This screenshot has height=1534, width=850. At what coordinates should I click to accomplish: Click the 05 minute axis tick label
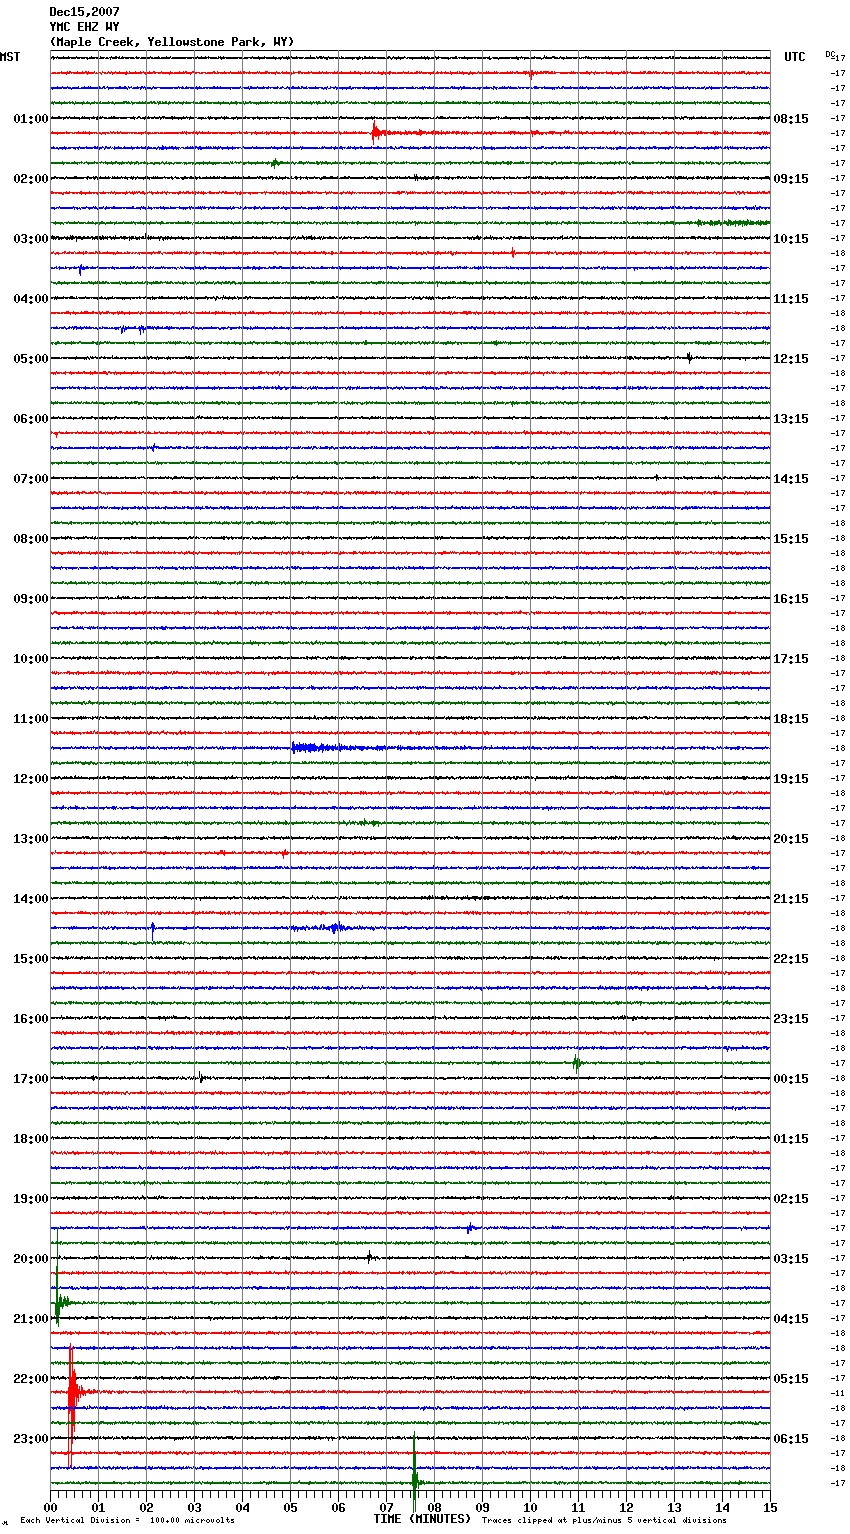[x=290, y=1507]
